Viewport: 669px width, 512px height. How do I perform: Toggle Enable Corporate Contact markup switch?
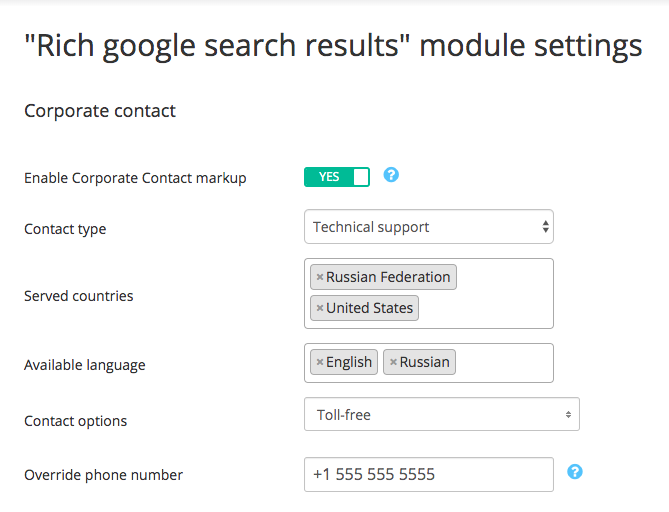coord(337,177)
